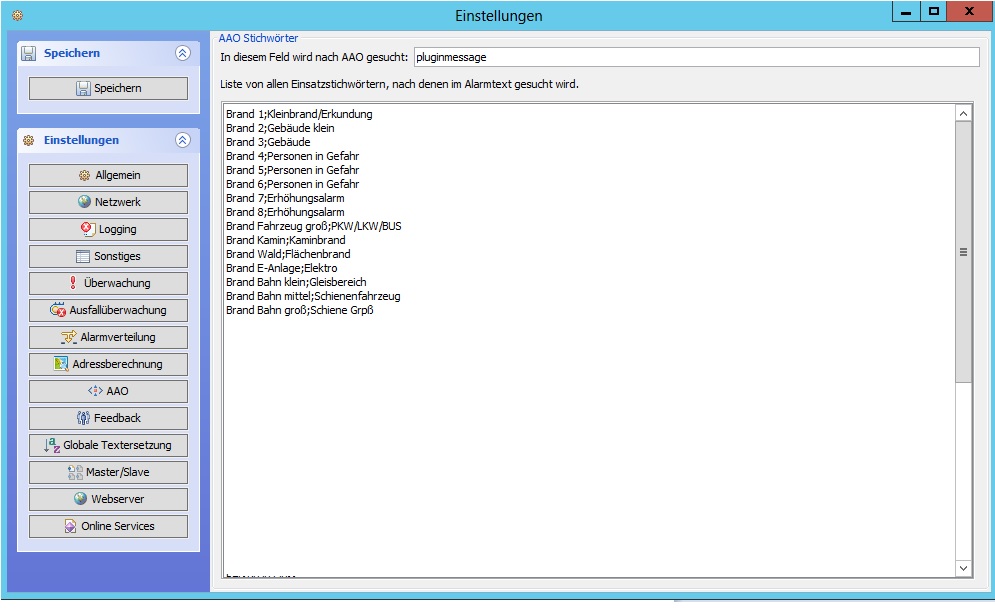The height and width of the screenshot is (614, 995).
Task: Click the Online Services icon
Action: (x=70, y=526)
